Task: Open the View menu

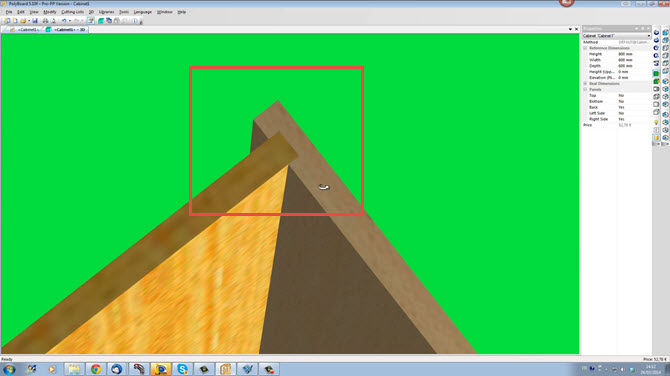Action: click(34, 12)
